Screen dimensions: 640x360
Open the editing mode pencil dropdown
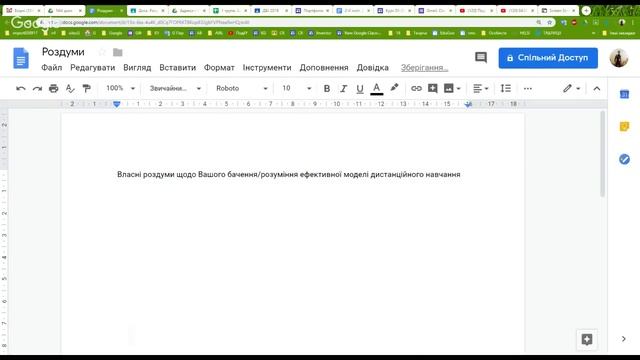tap(571, 88)
